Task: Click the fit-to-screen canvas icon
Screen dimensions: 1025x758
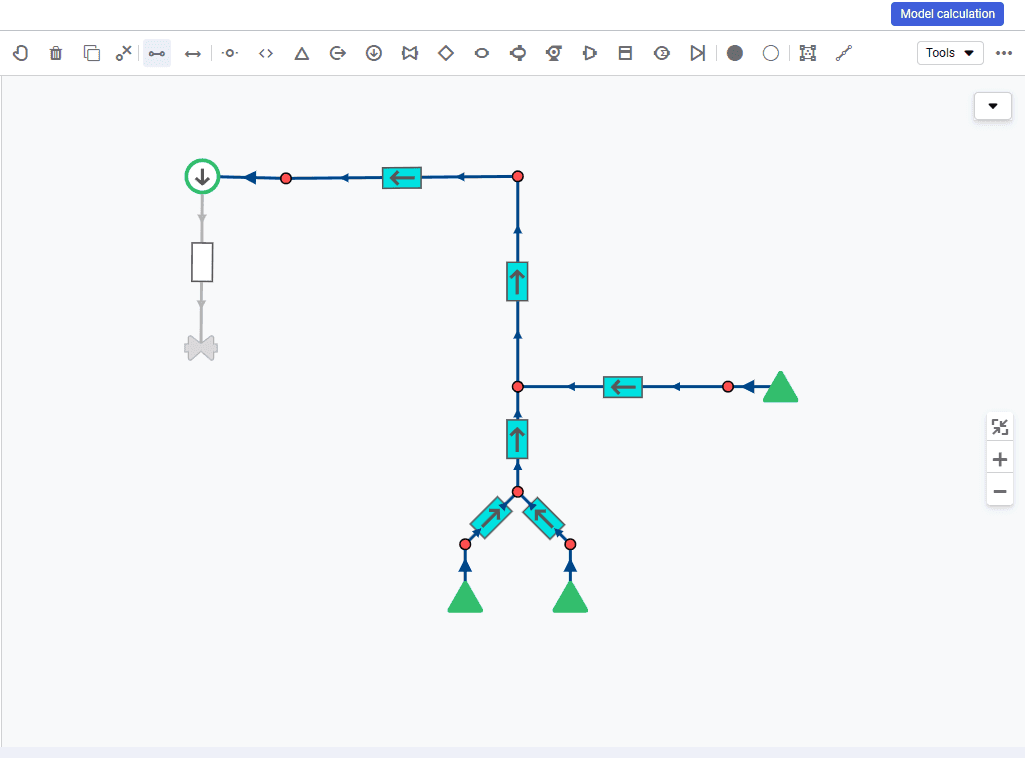Action: pos(1000,427)
